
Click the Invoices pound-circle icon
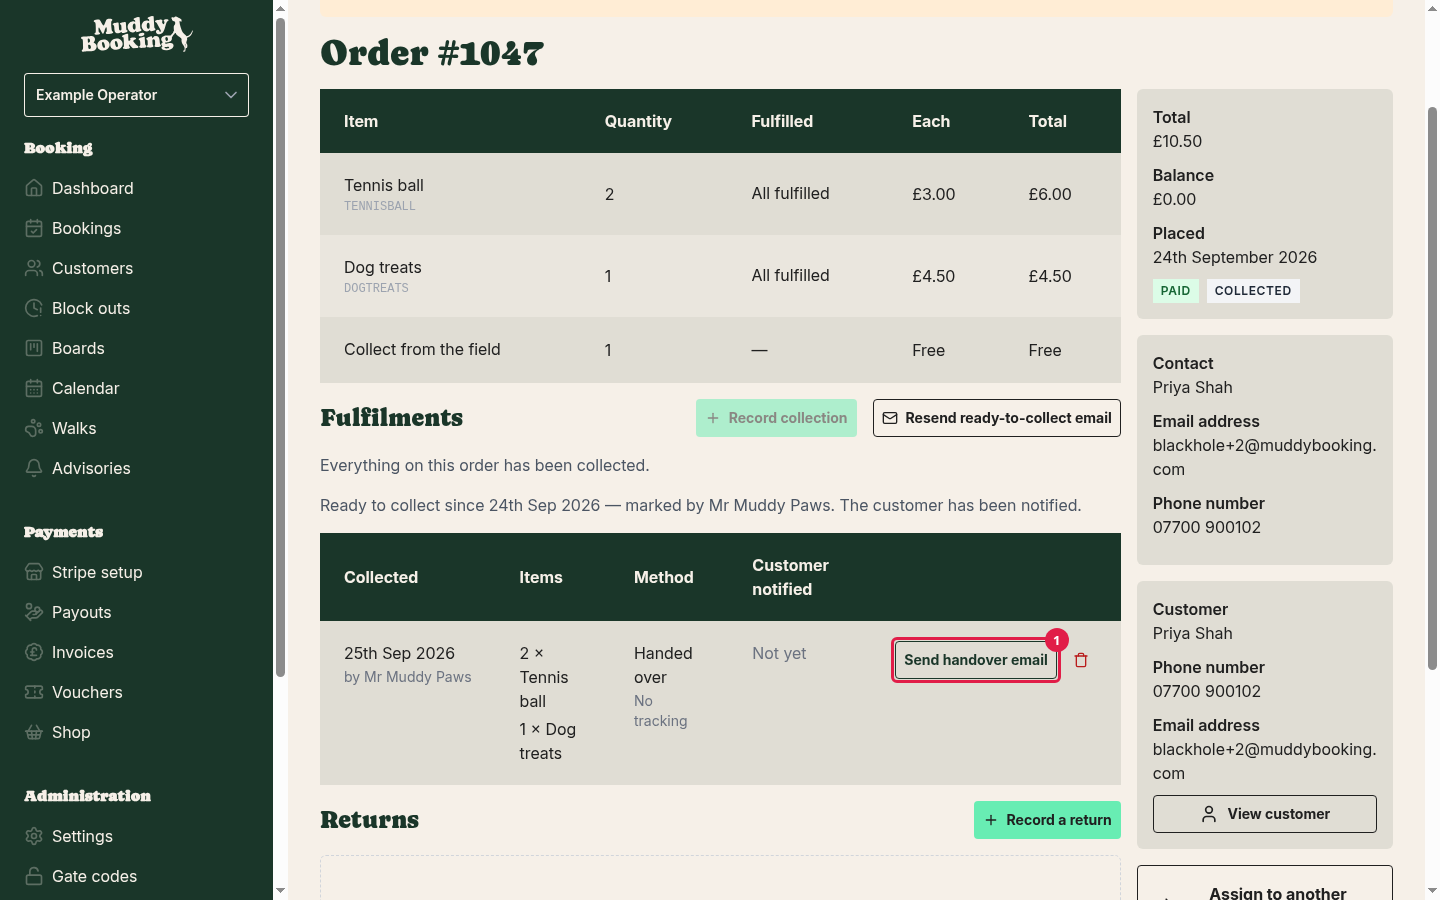tap(34, 652)
